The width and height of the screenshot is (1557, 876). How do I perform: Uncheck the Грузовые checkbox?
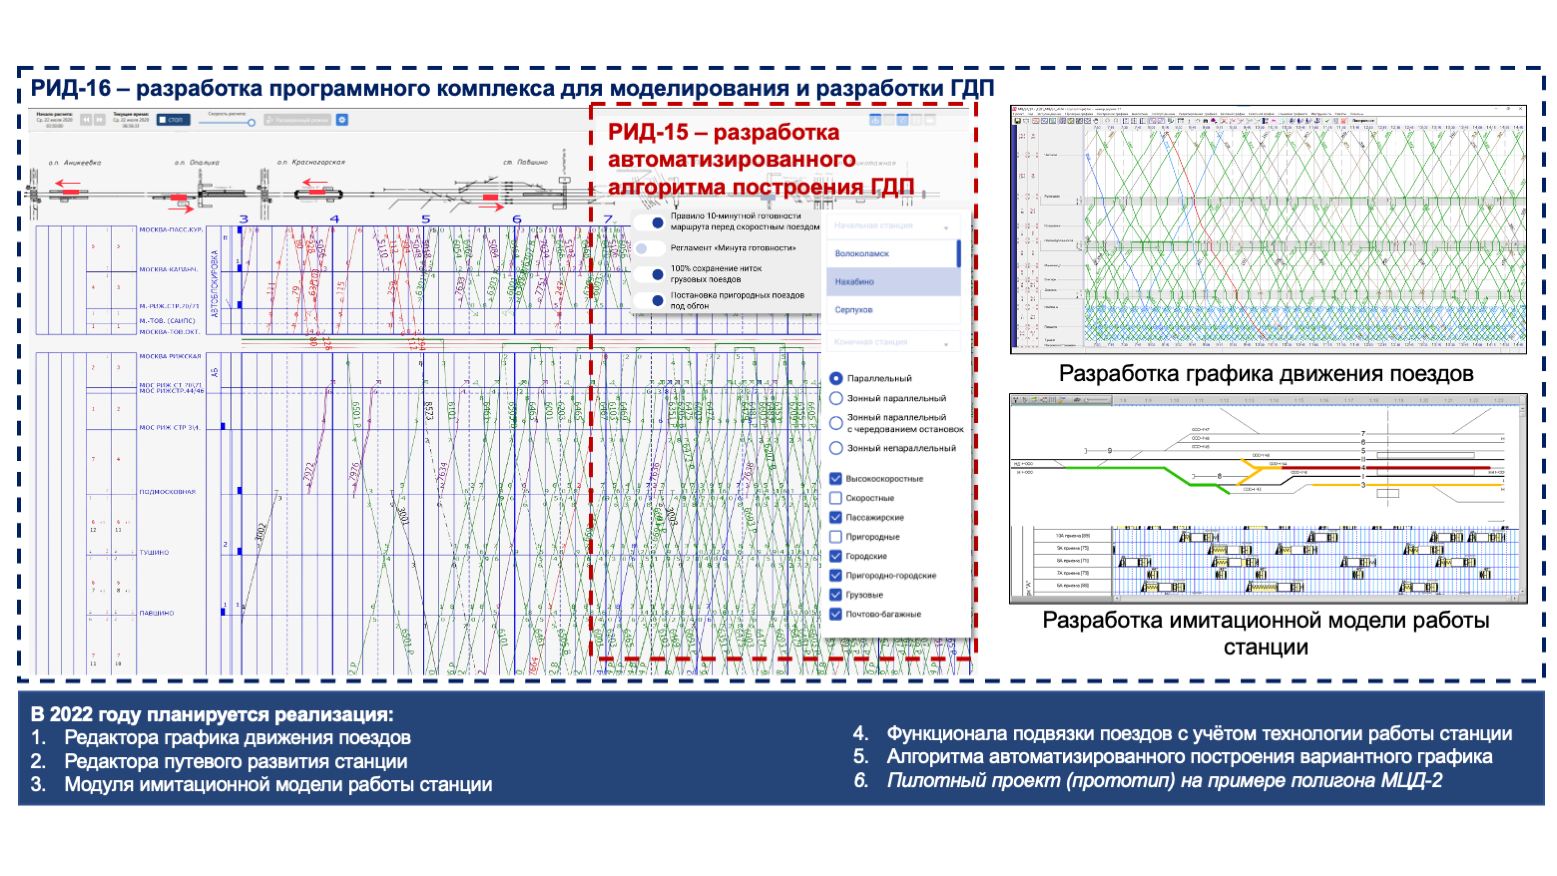[x=836, y=594]
